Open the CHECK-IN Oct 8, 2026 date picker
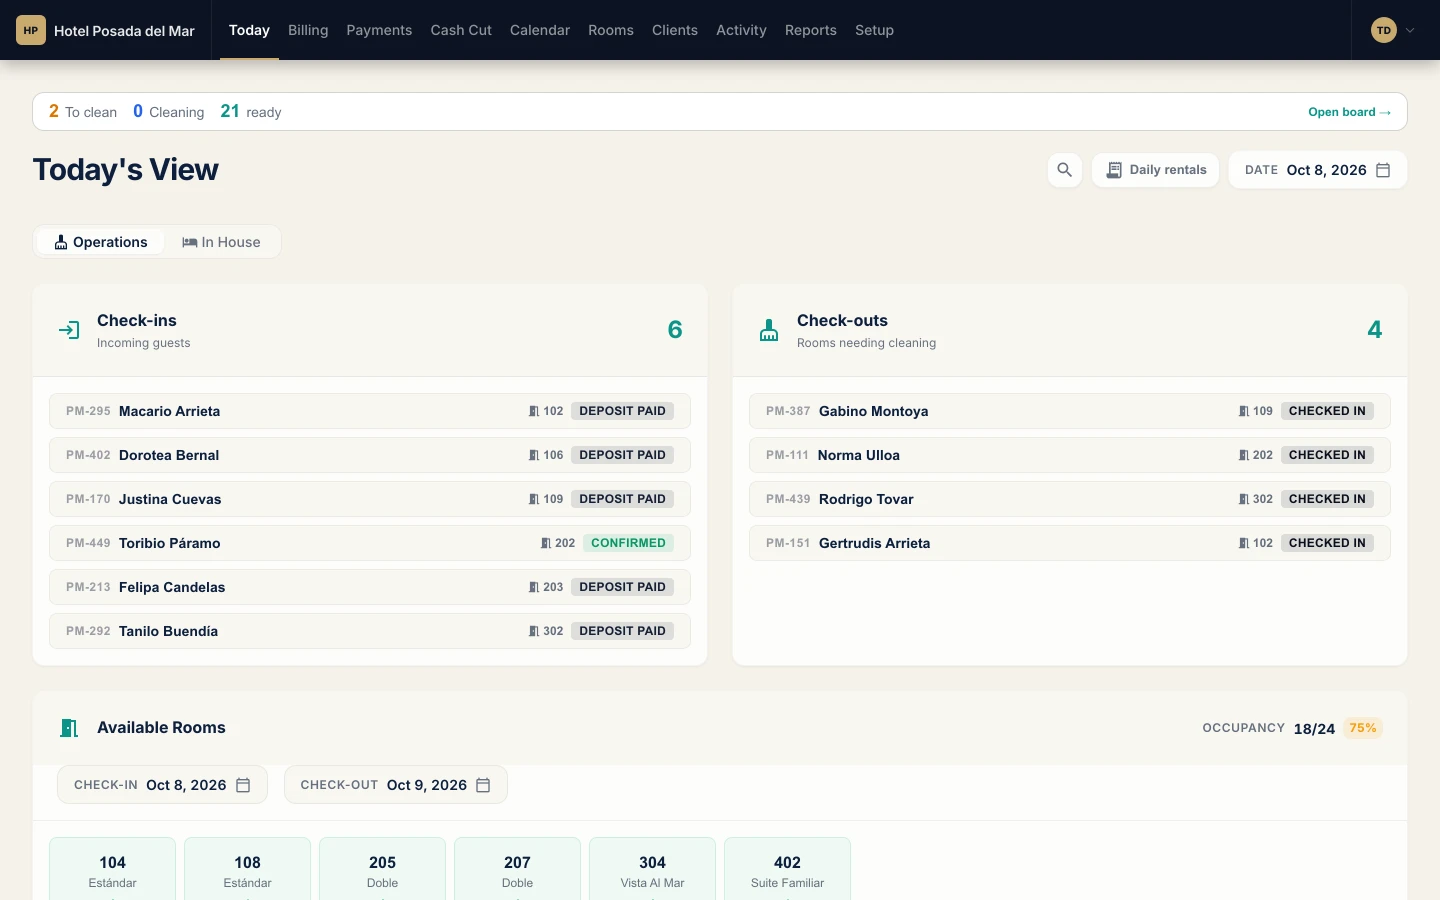The width and height of the screenshot is (1440, 900). pos(162,785)
